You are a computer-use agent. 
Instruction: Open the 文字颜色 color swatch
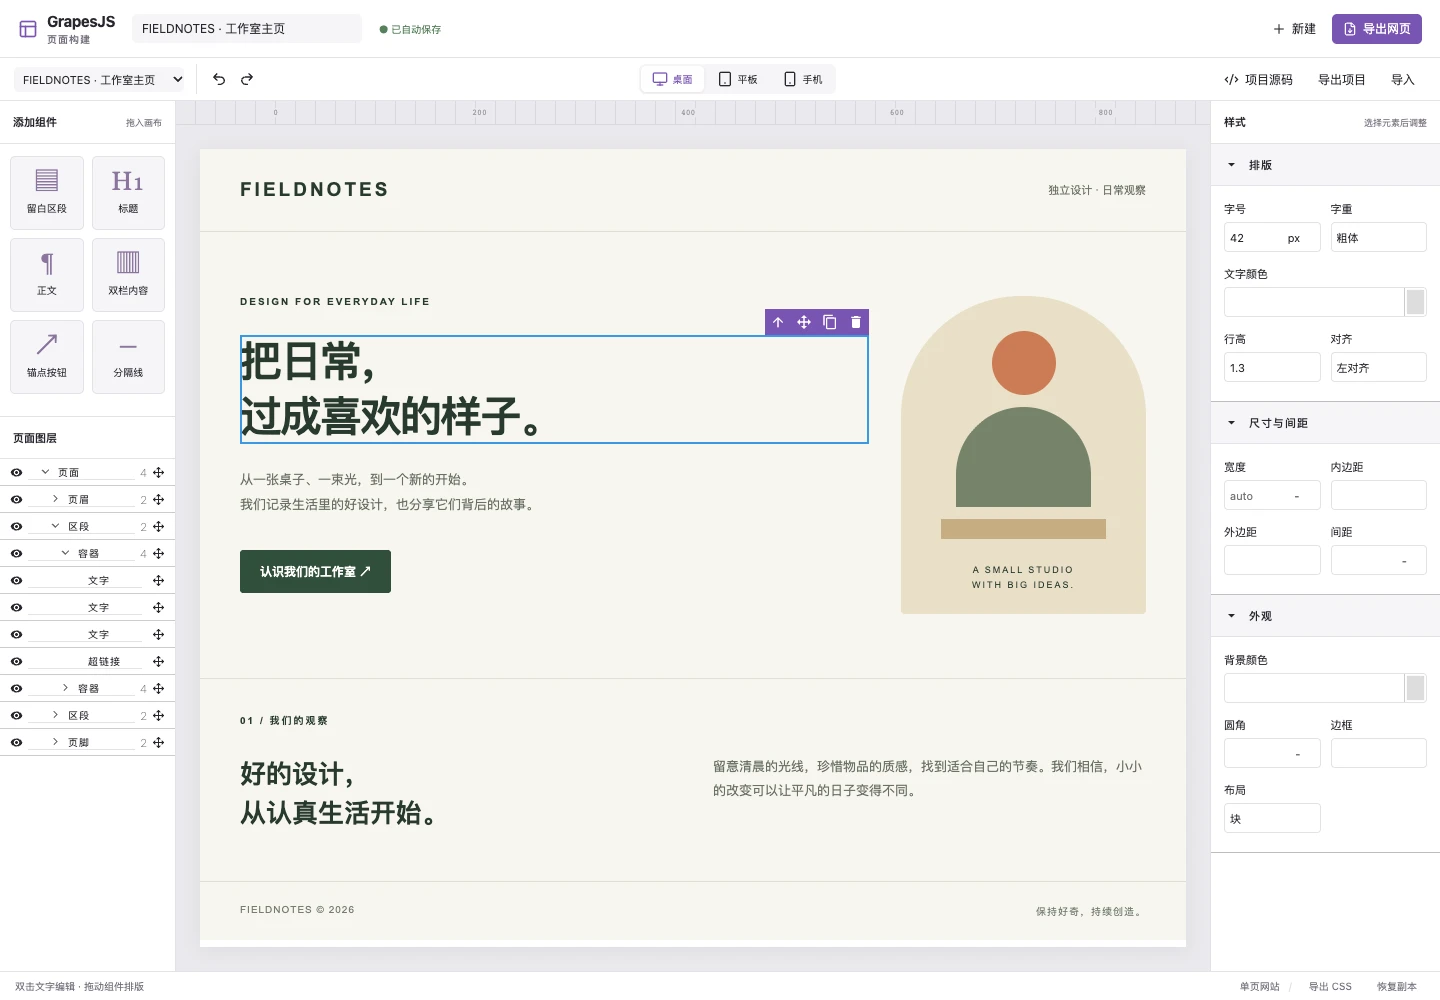tap(1415, 302)
